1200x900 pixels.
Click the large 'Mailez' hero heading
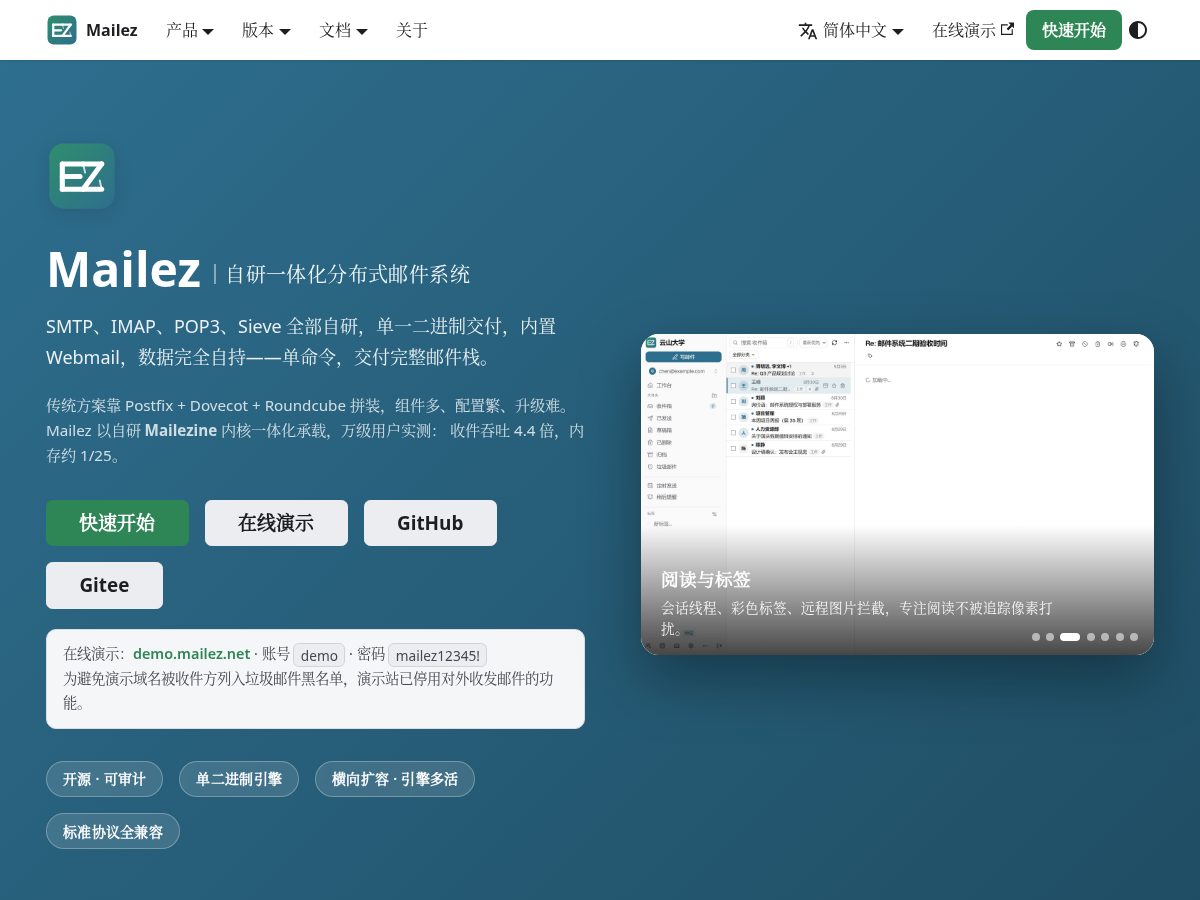coord(124,270)
